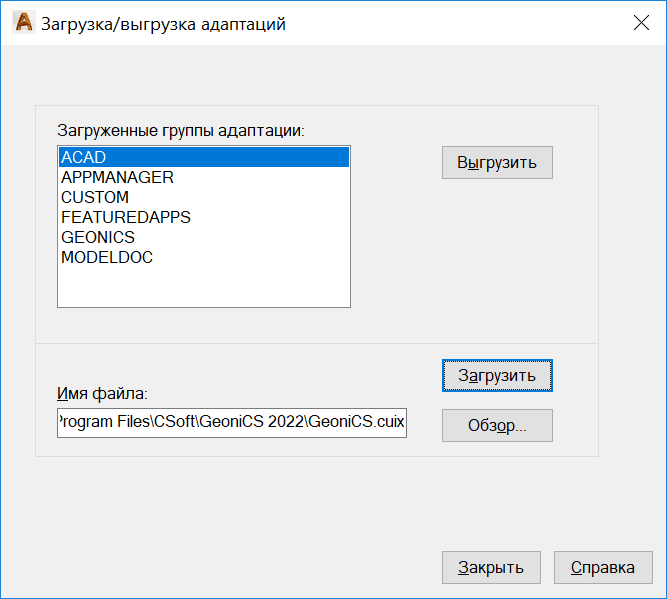Pick FEATUREDAPPS from the groups list
The width and height of the screenshot is (667, 599).
(x=125, y=217)
